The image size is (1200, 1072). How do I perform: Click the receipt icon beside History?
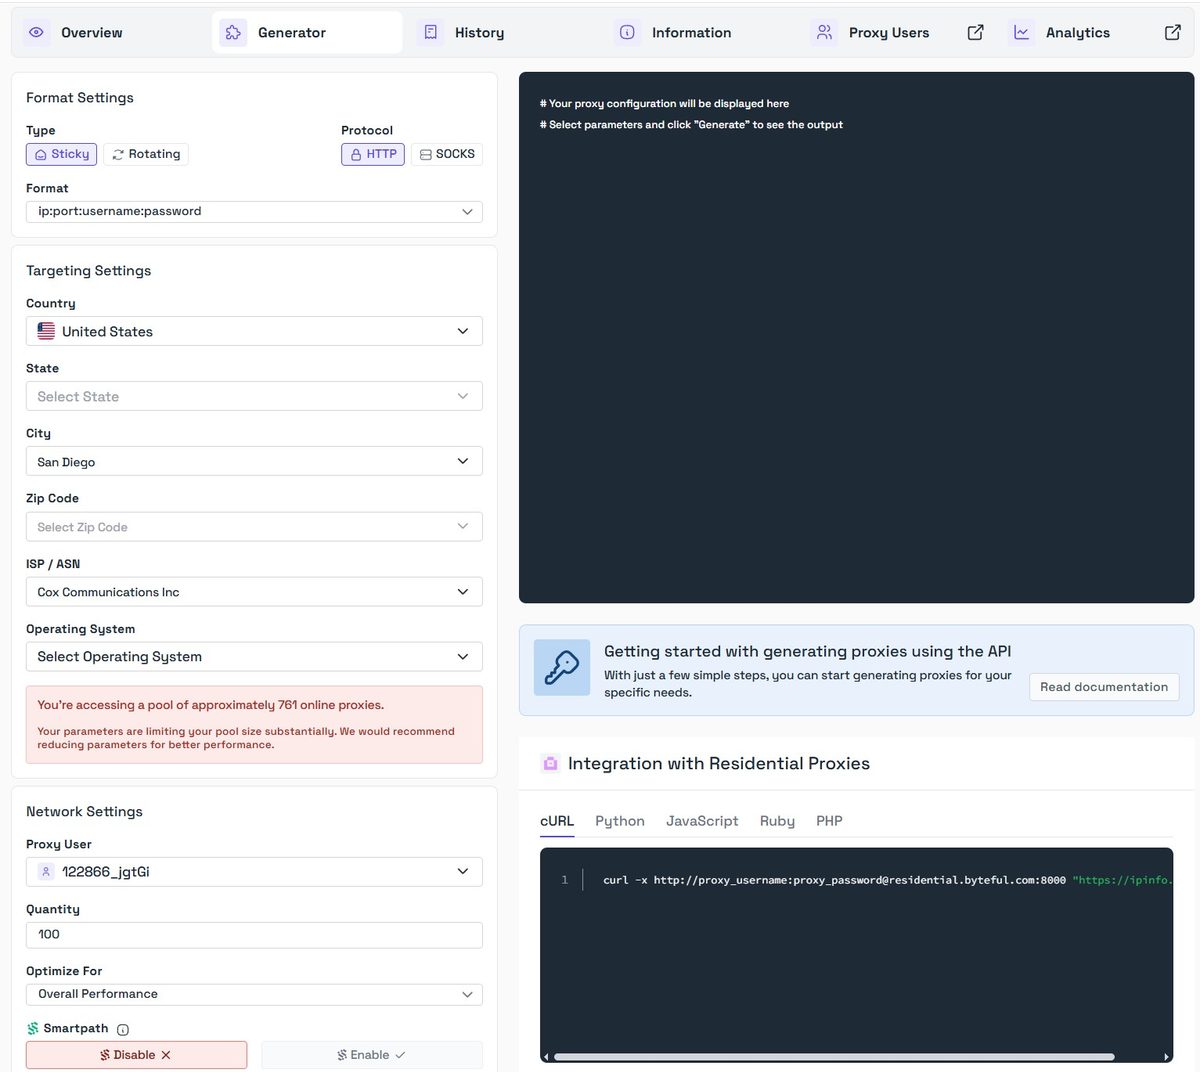pyautogui.click(x=430, y=32)
